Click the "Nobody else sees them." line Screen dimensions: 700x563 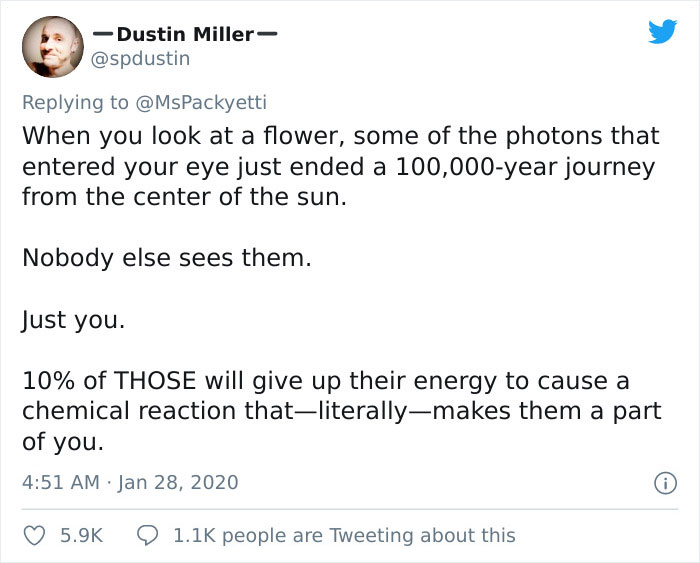tap(167, 258)
